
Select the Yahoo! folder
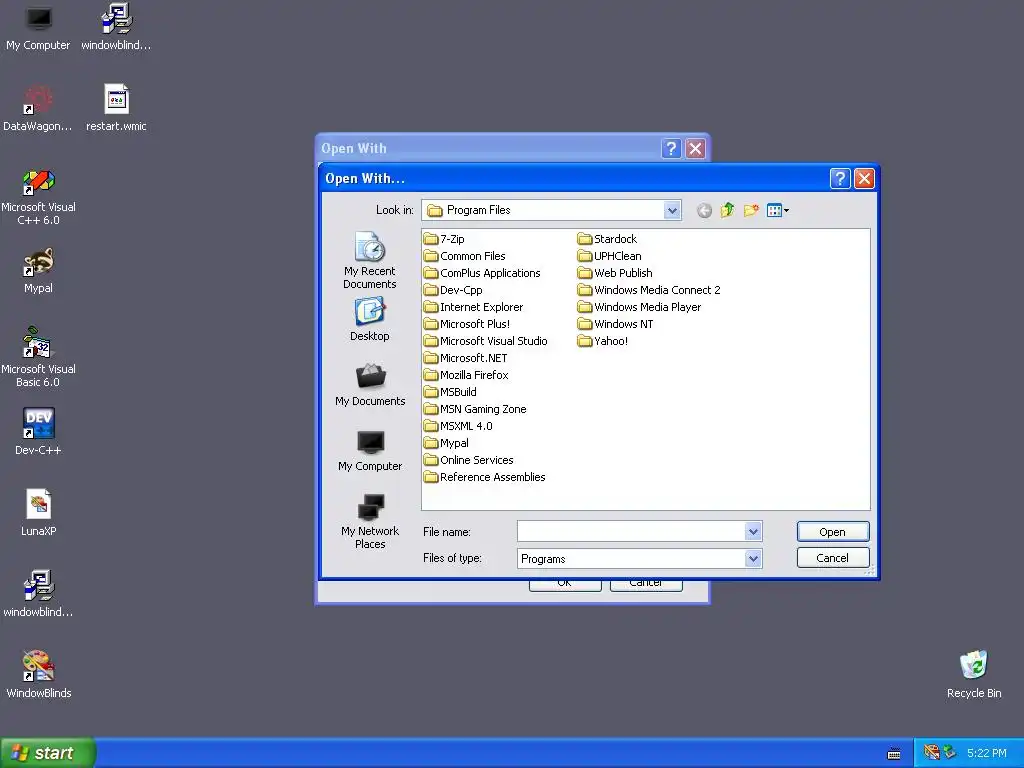click(603, 341)
